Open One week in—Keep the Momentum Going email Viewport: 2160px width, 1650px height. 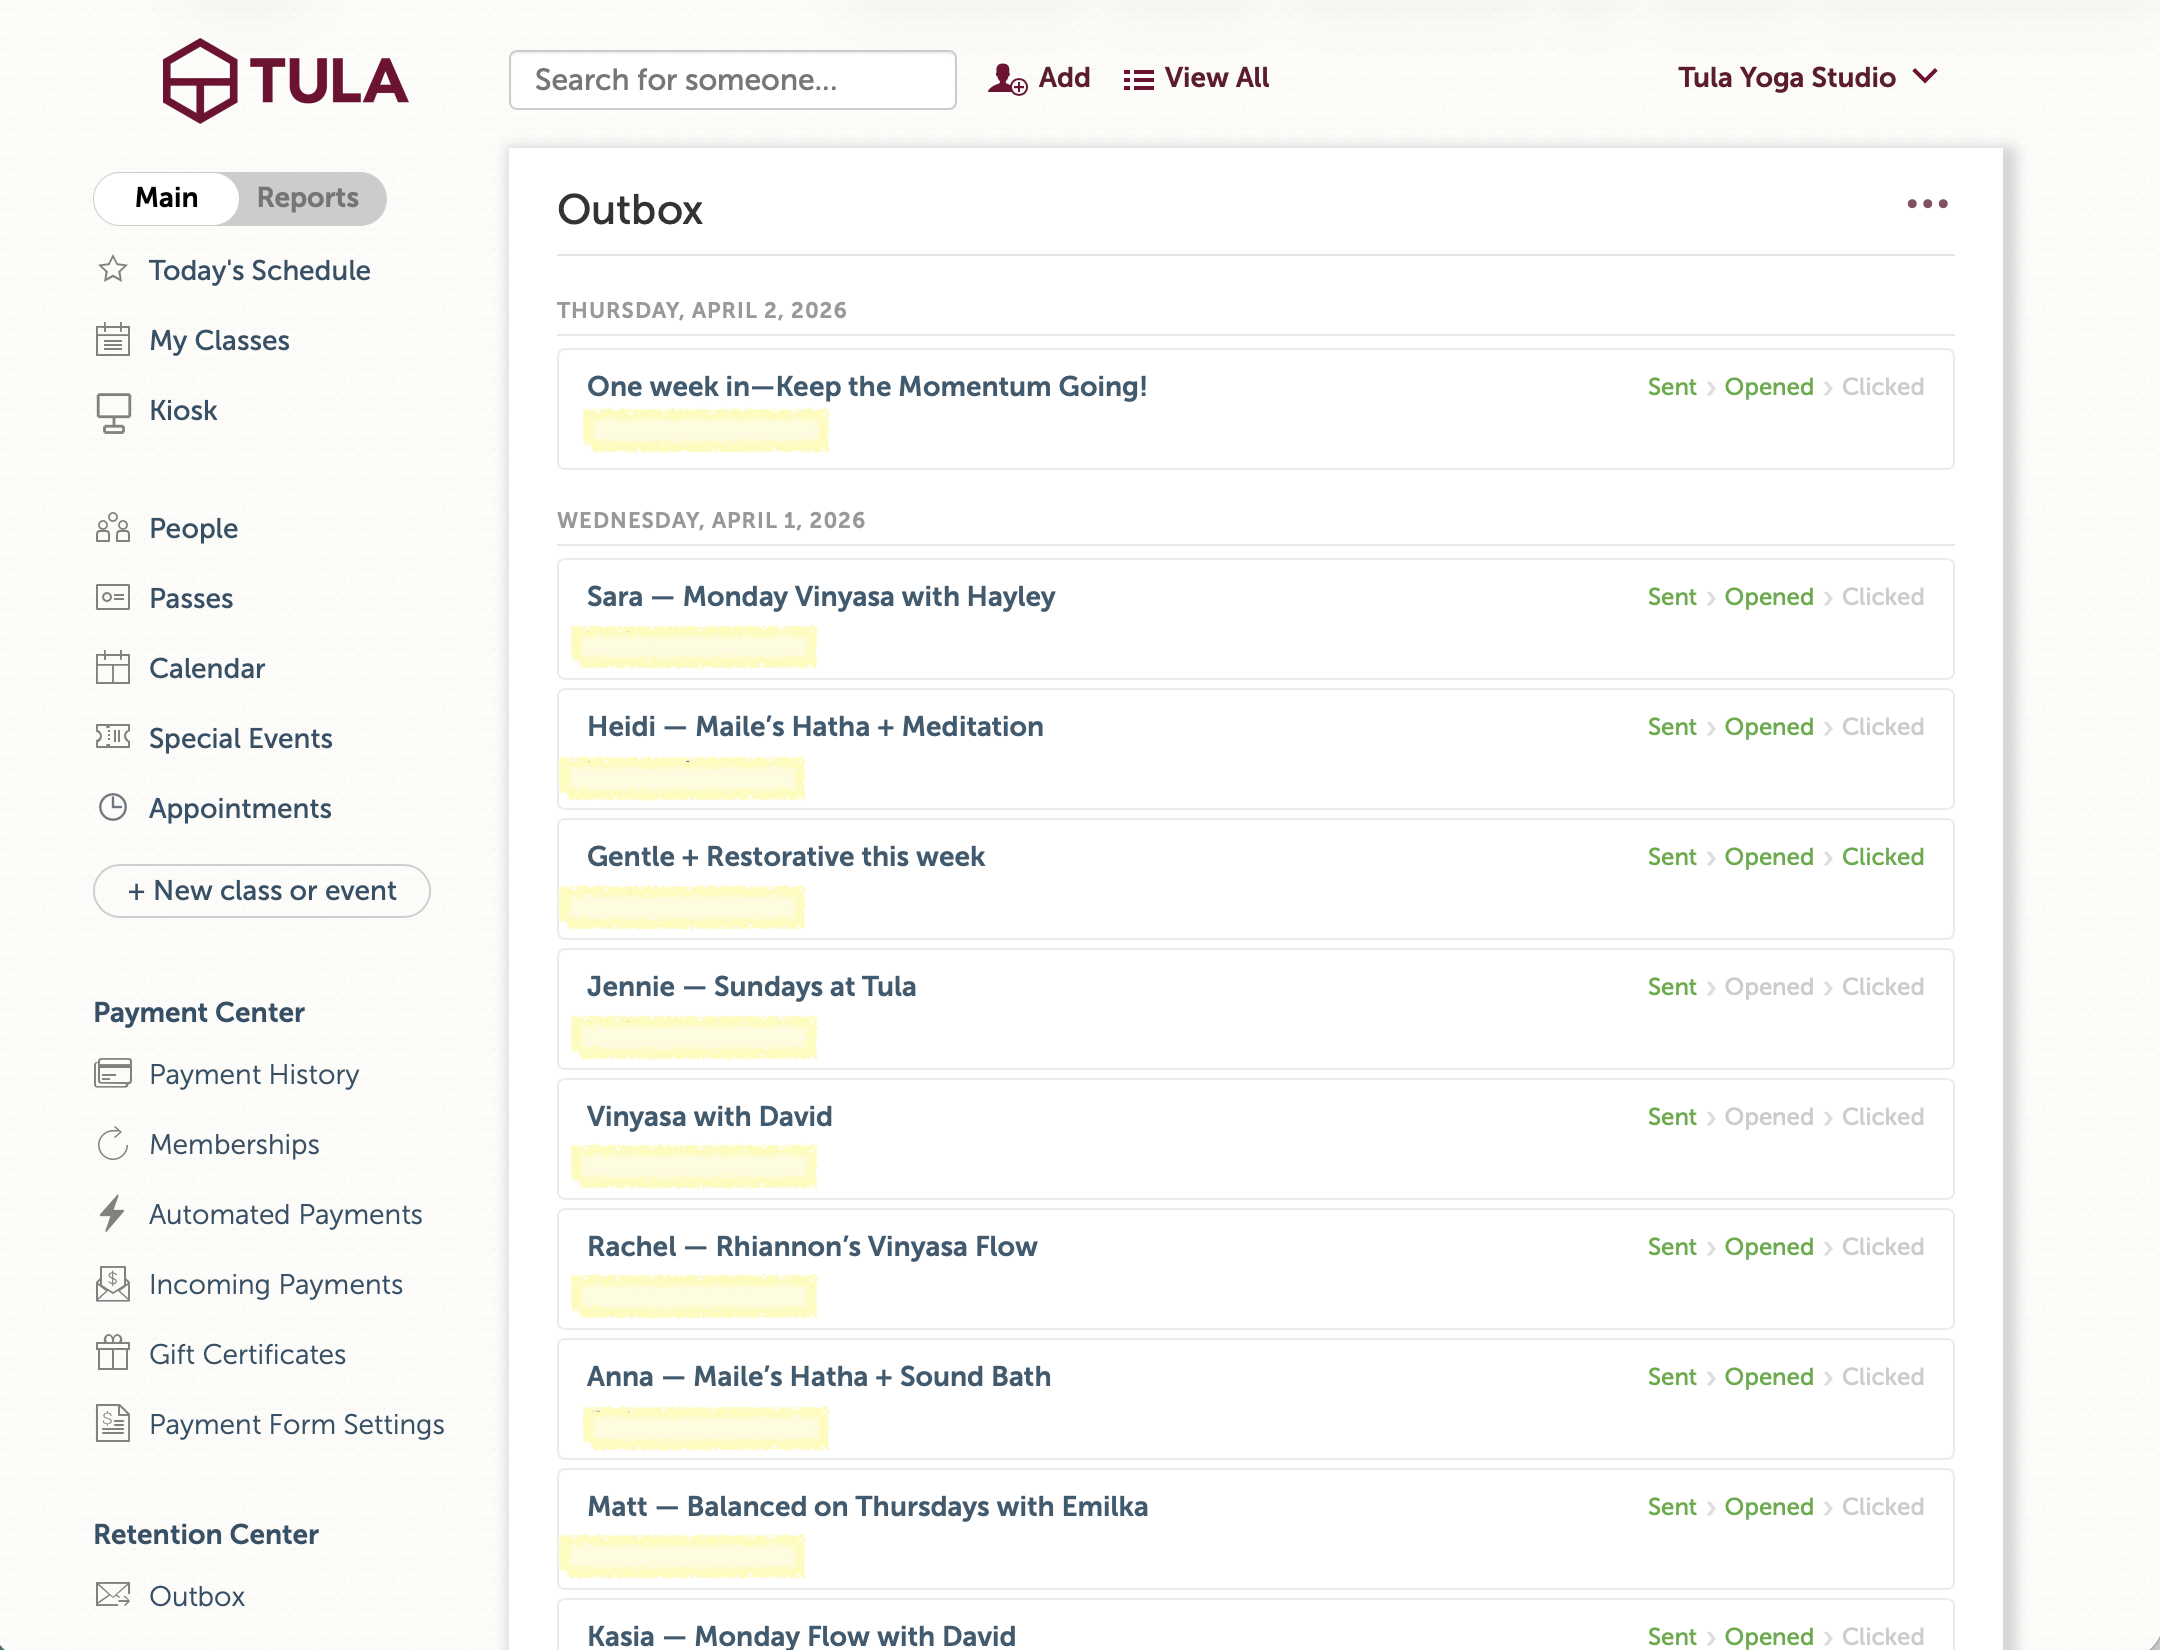(x=867, y=387)
